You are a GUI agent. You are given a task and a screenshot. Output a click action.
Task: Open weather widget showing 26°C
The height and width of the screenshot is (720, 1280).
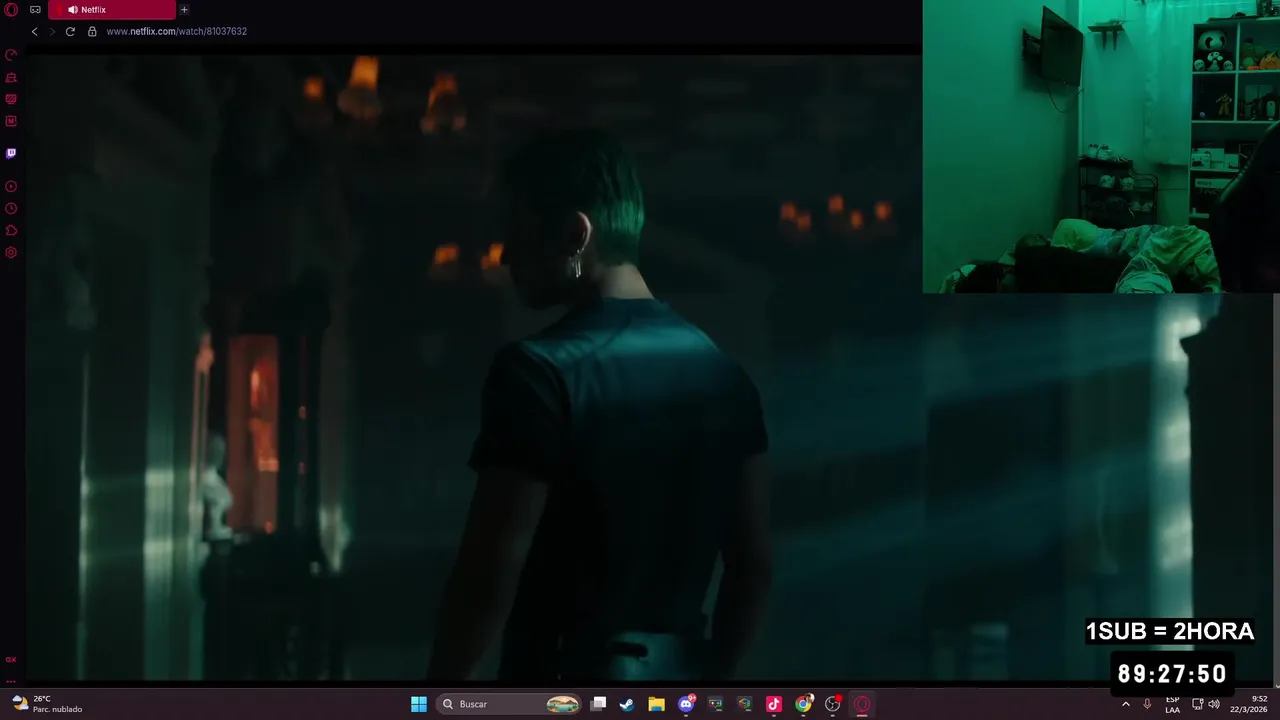point(47,704)
